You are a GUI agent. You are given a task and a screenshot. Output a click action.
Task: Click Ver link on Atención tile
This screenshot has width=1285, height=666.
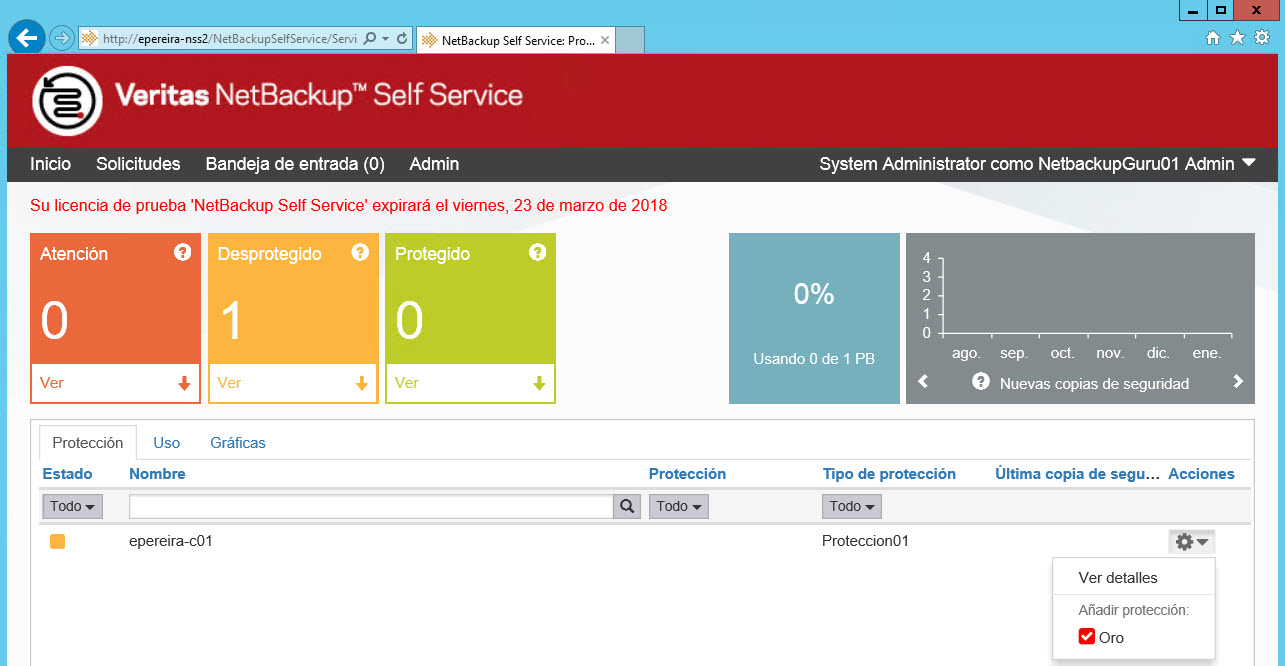tap(52, 383)
